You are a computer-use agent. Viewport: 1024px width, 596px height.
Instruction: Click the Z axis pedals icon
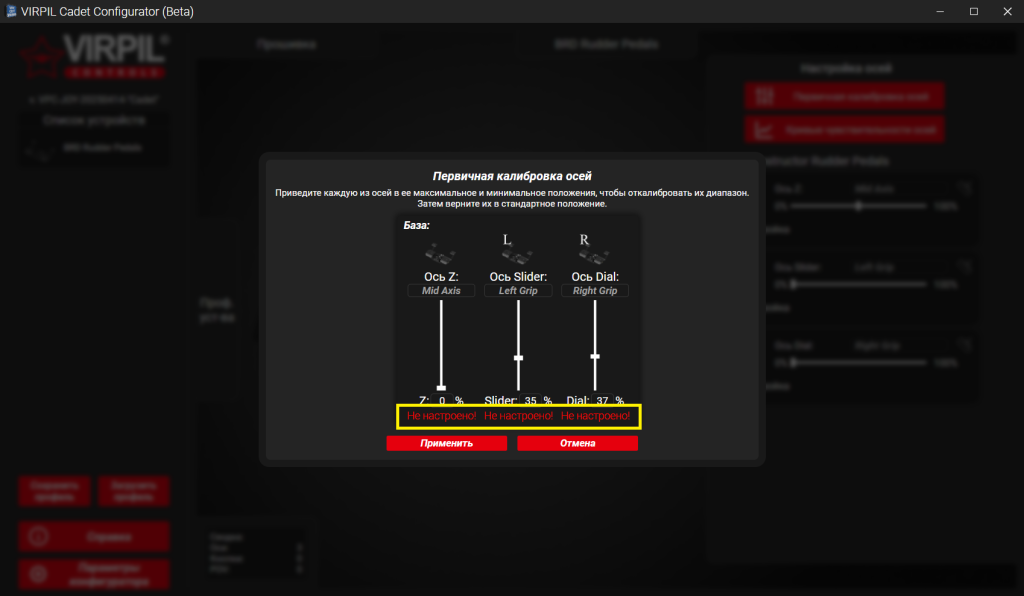pyautogui.click(x=440, y=254)
